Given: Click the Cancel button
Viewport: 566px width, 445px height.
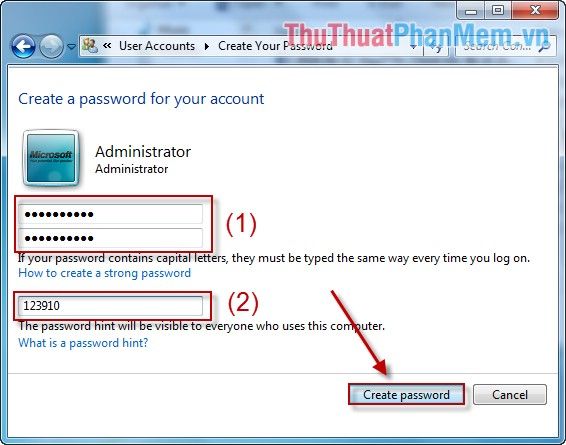Looking at the screenshot, I should (x=510, y=394).
